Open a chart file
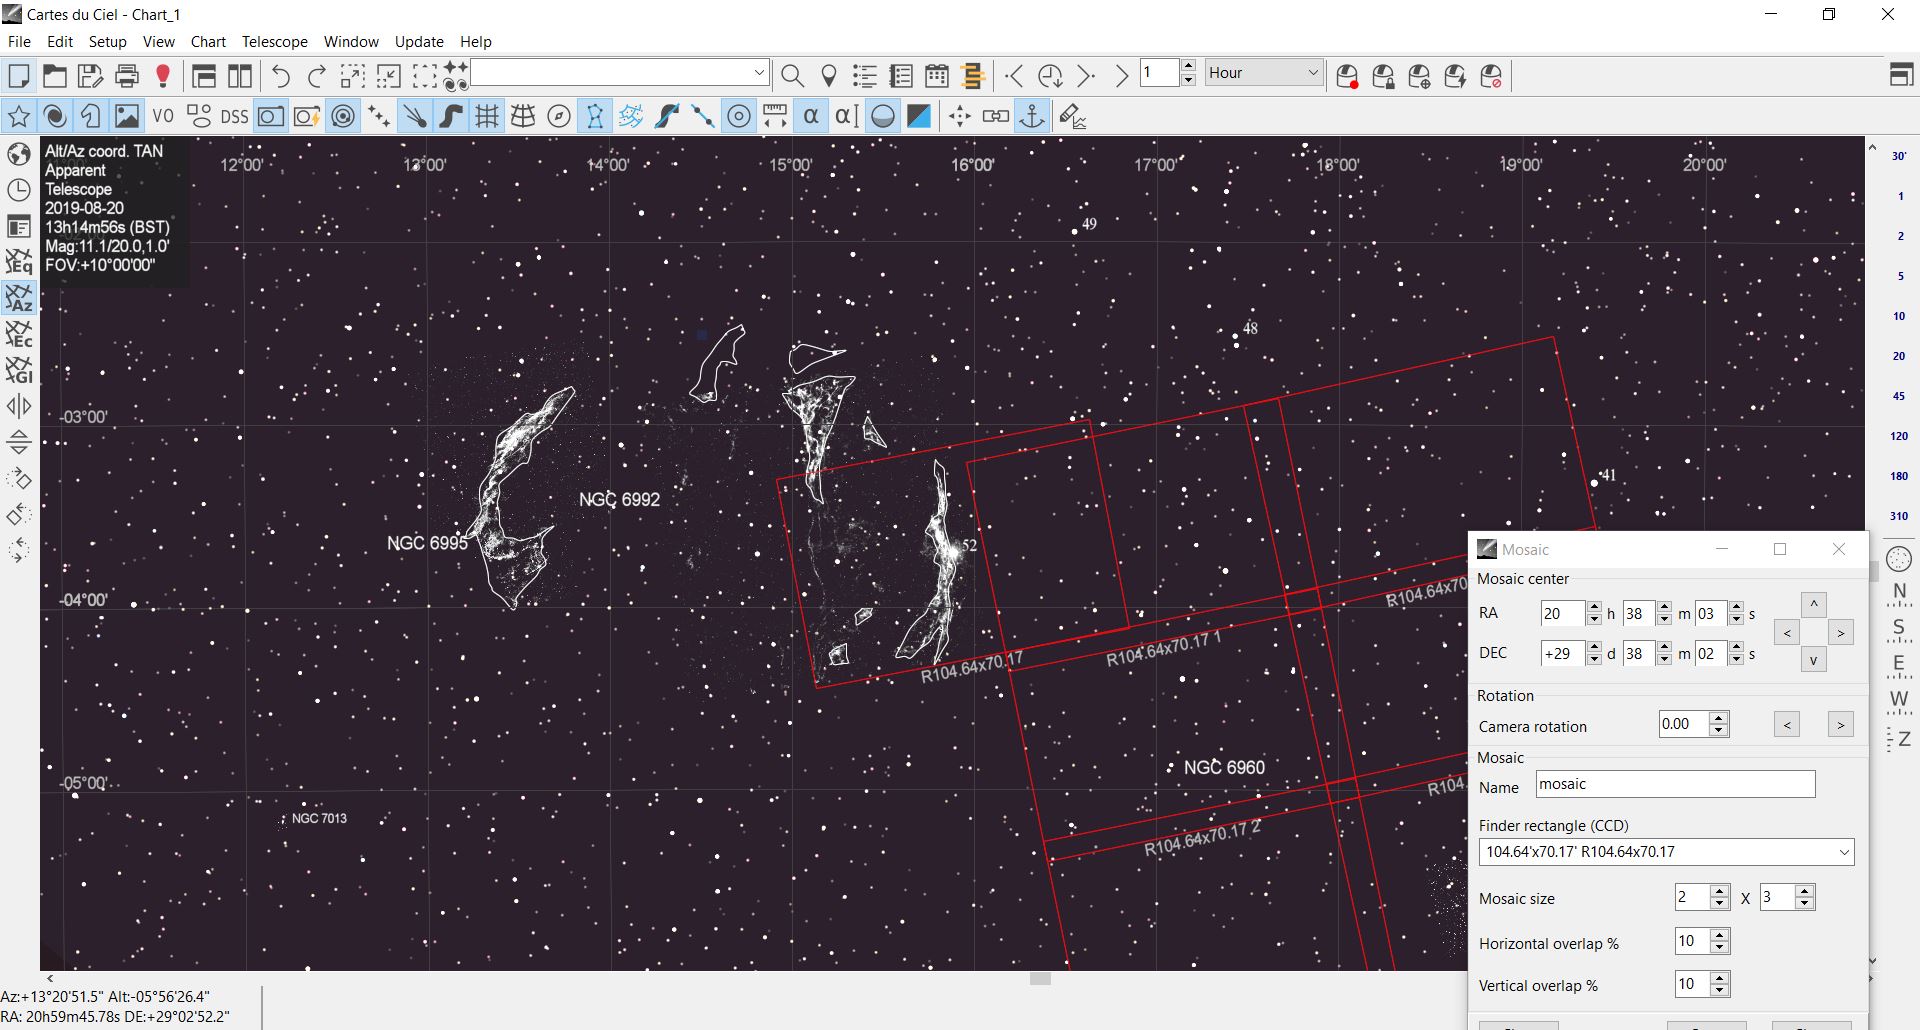This screenshot has width=1920, height=1030. [55, 76]
